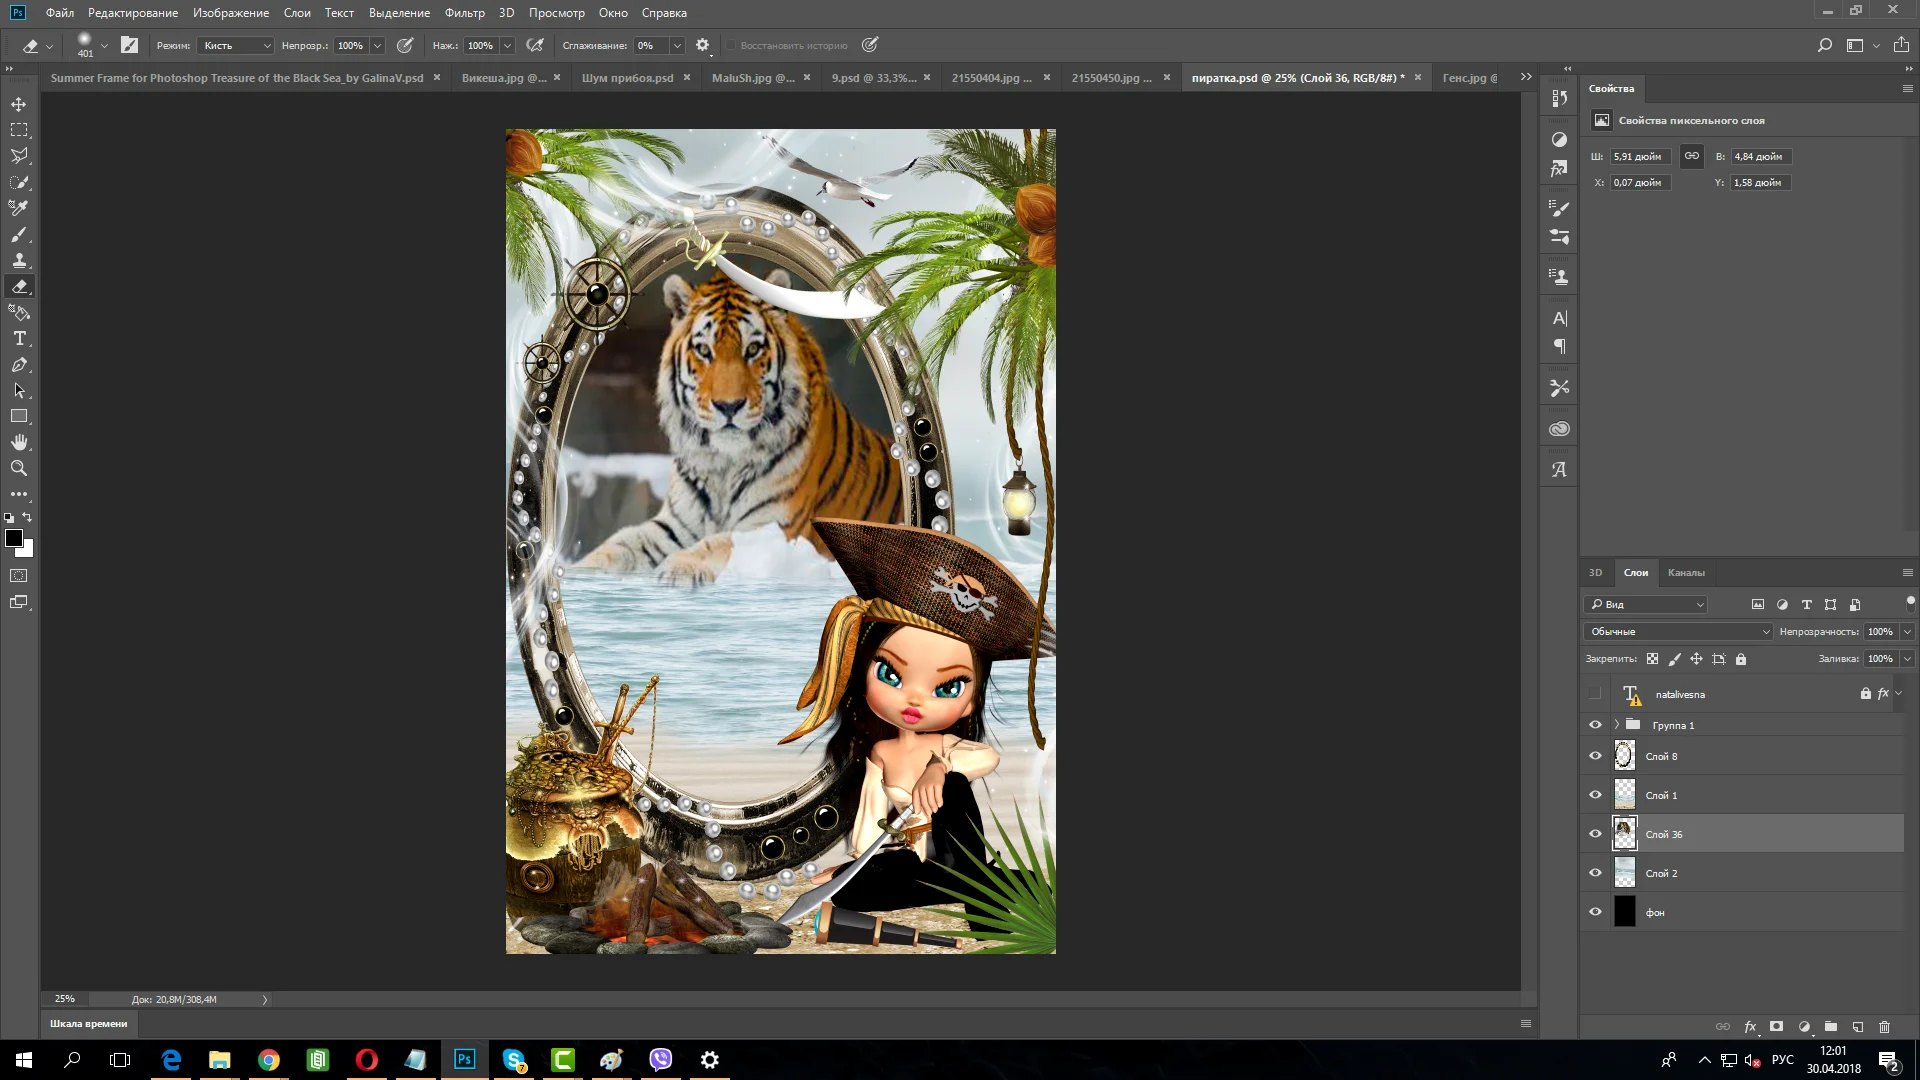The image size is (1920, 1080).
Task: Open eraser smoothing options gear
Action: 703,45
